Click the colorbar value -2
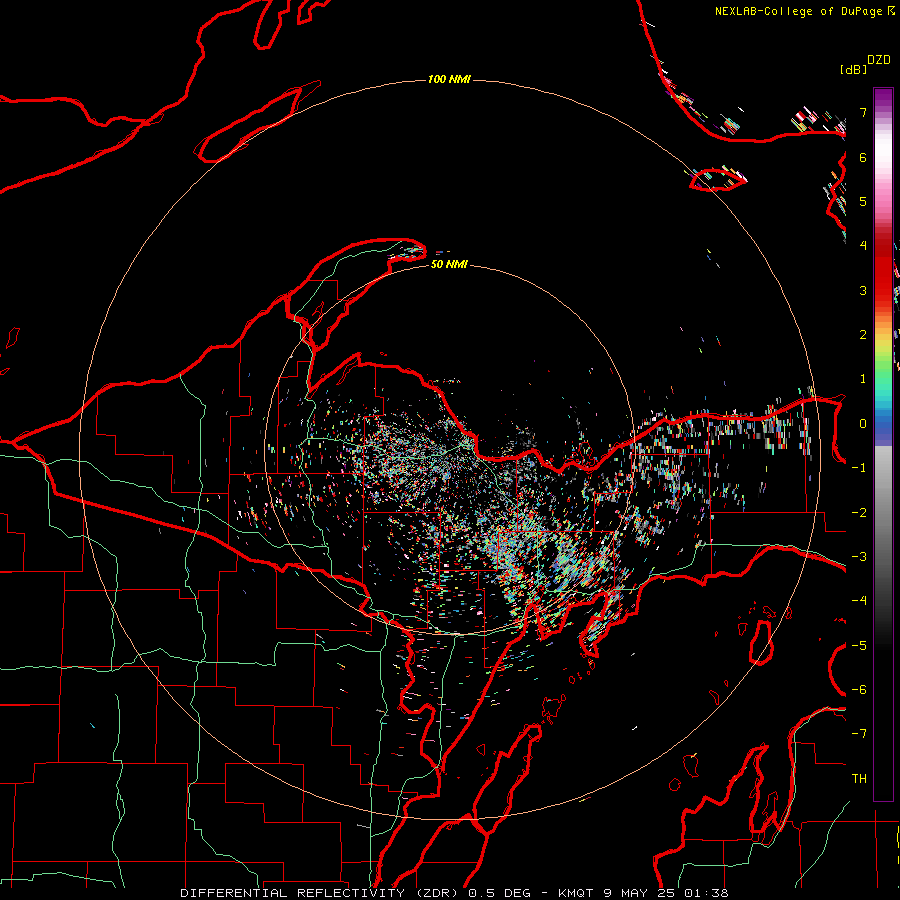This screenshot has width=900, height=900. point(859,513)
